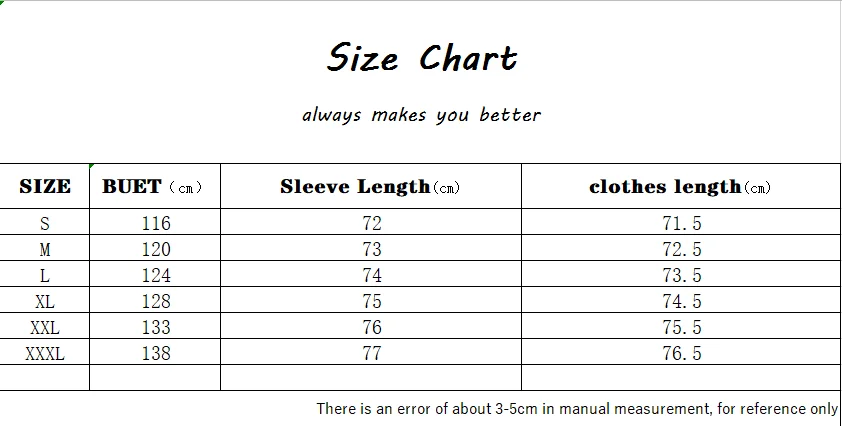Click the manual measurement error note
842x426 pixels.
577,408
